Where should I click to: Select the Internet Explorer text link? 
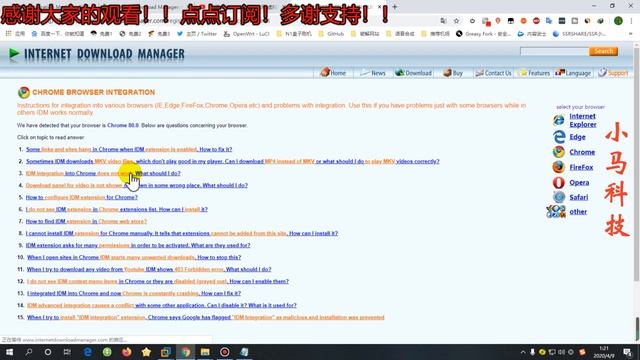(583, 120)
